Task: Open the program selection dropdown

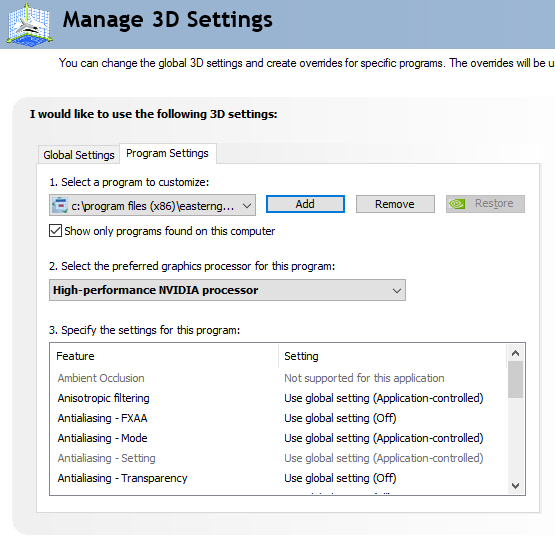Action: pos(152,205)
